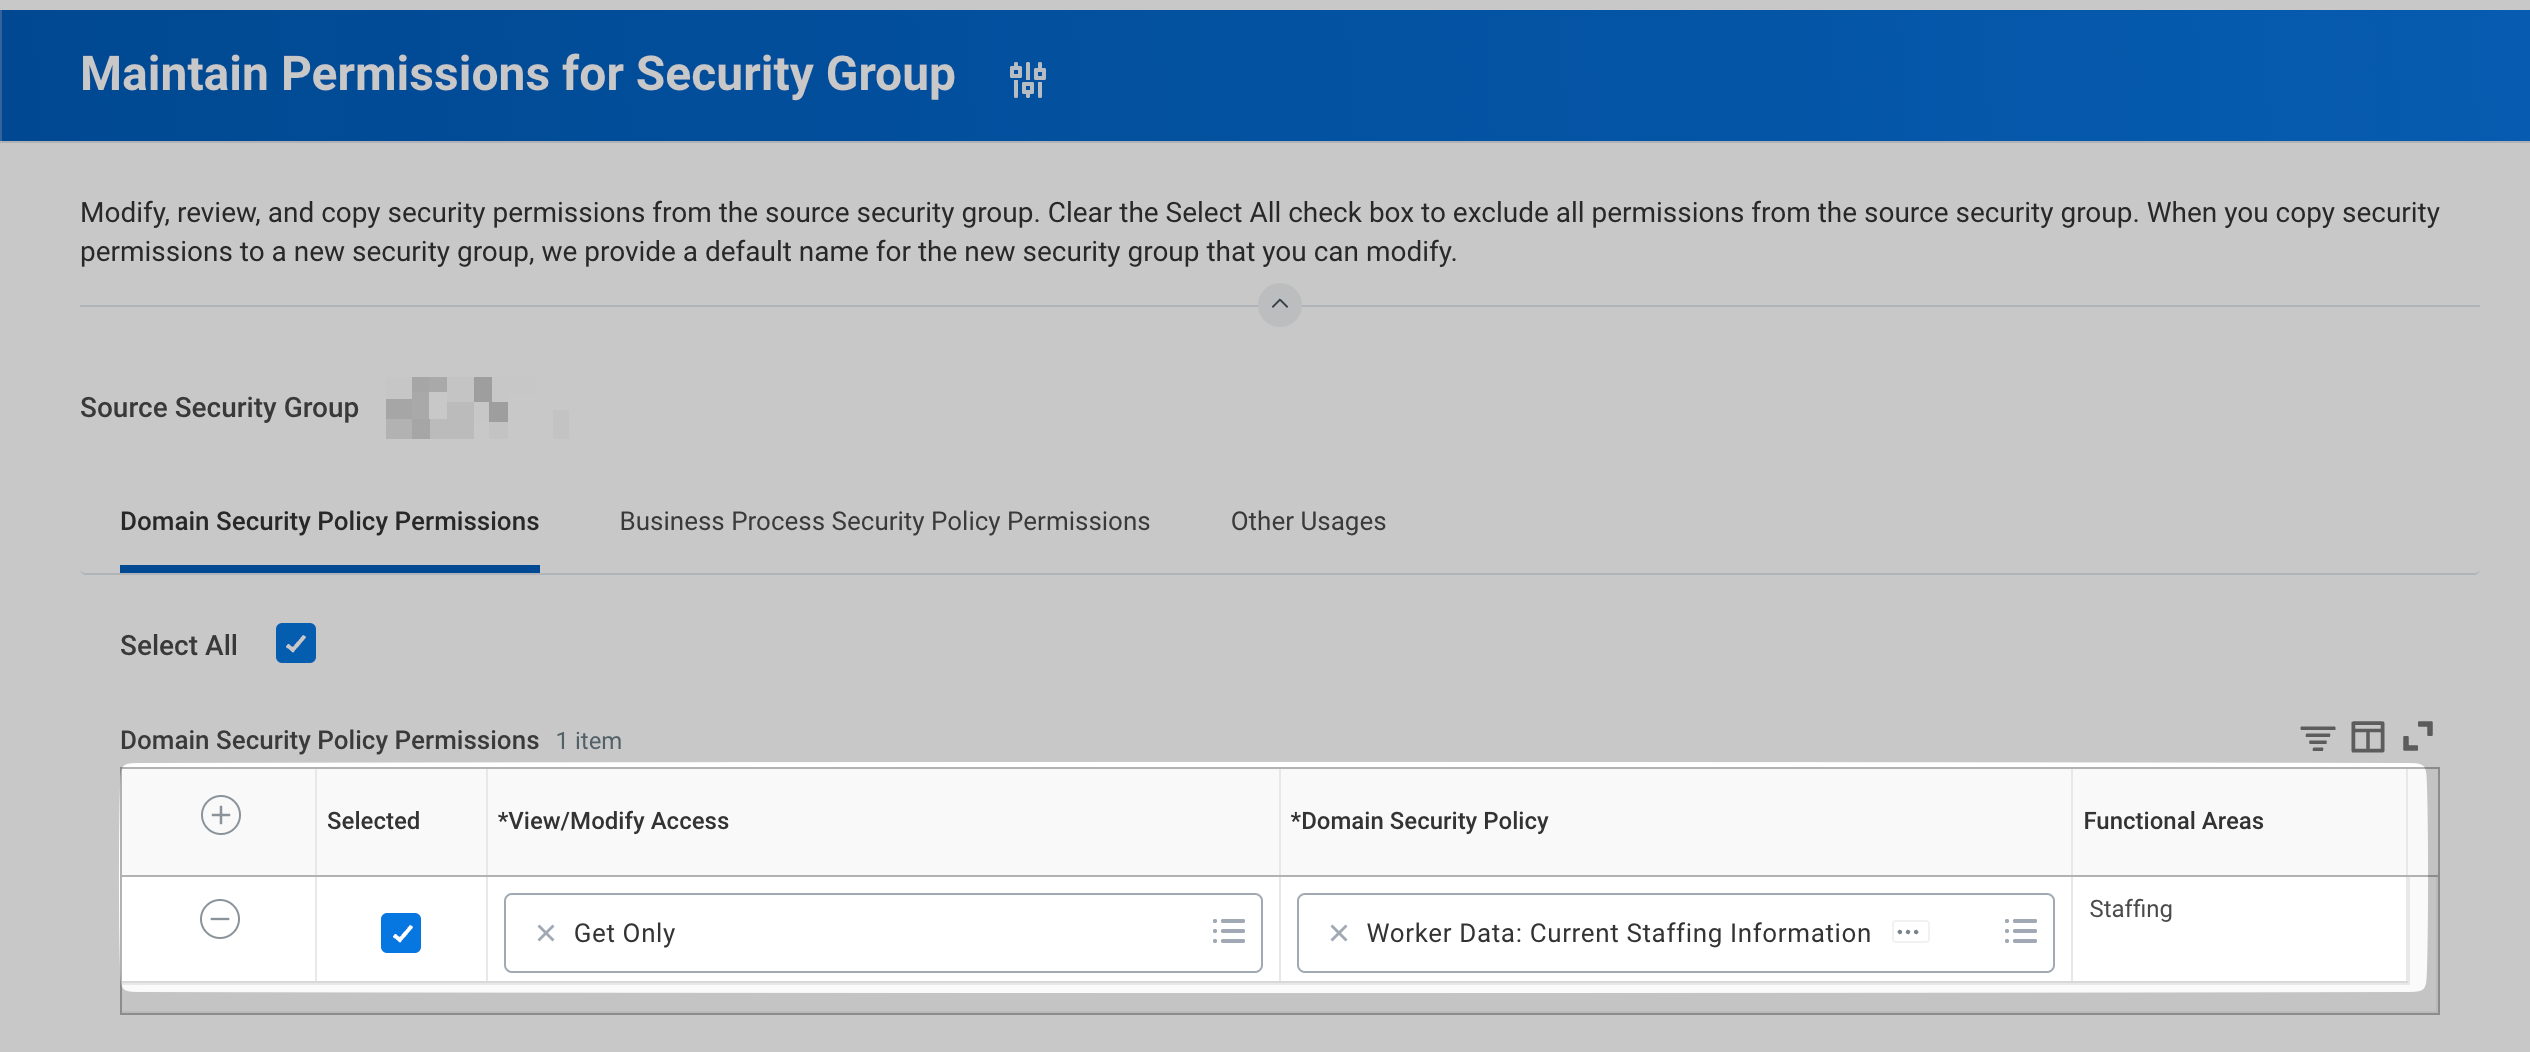Collapse the instructions with chevron button
This screenshot has width=2530, height=1052.
(1279, 304)
